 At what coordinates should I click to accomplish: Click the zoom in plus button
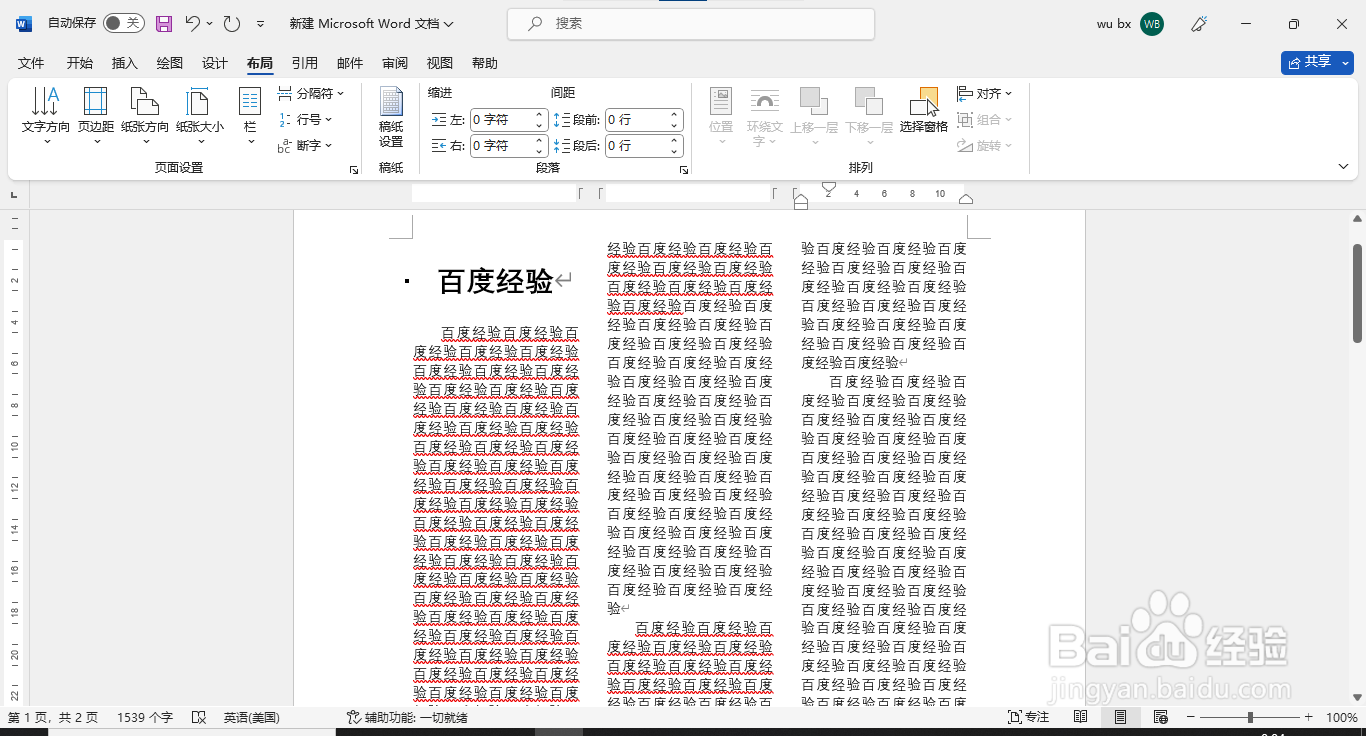[1308, 717]
